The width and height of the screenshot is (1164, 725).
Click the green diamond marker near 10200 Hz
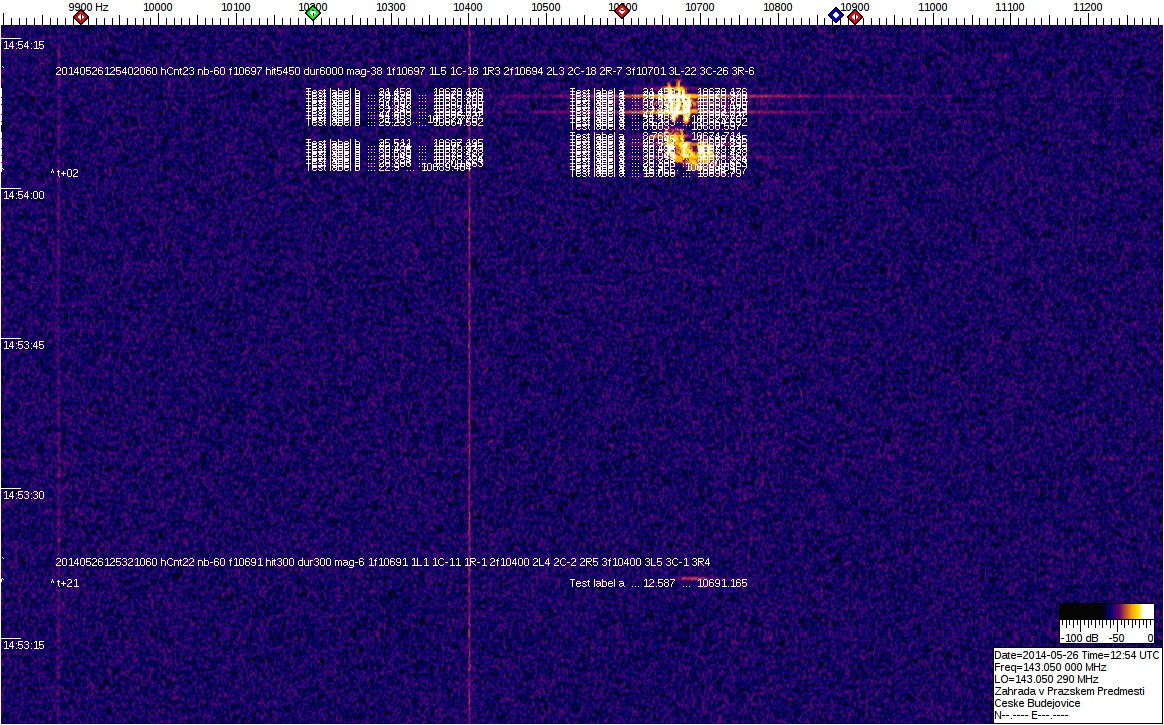coord(313,13)
